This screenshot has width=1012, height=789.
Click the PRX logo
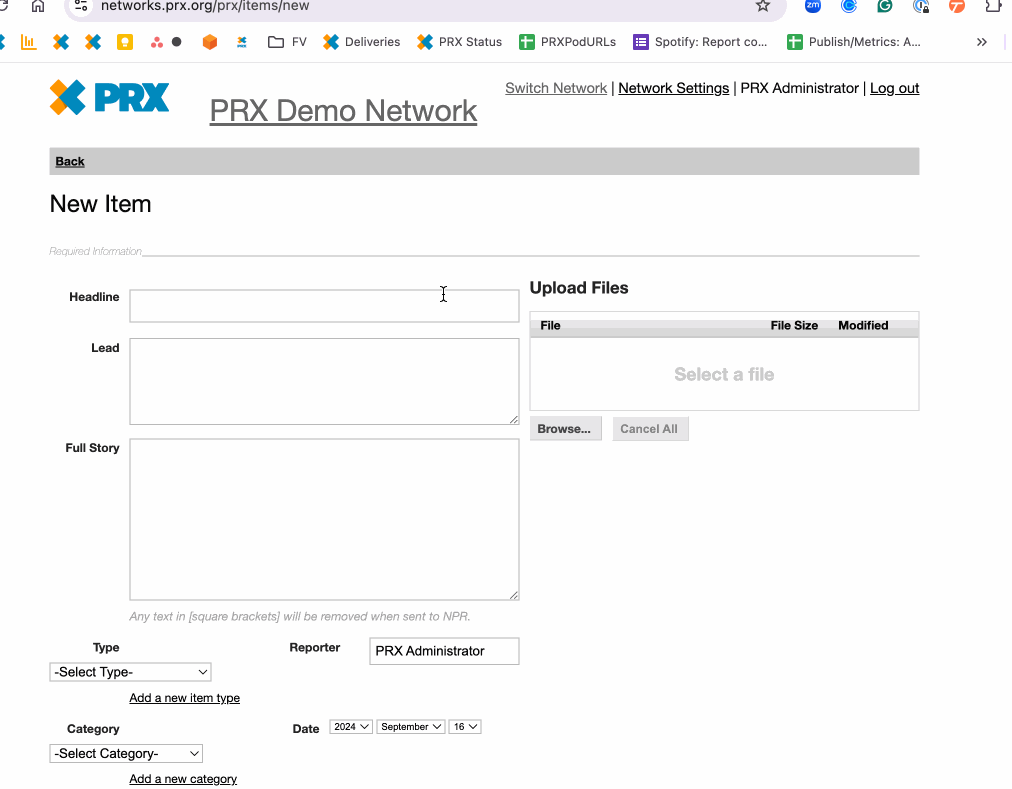pos(108,98)
